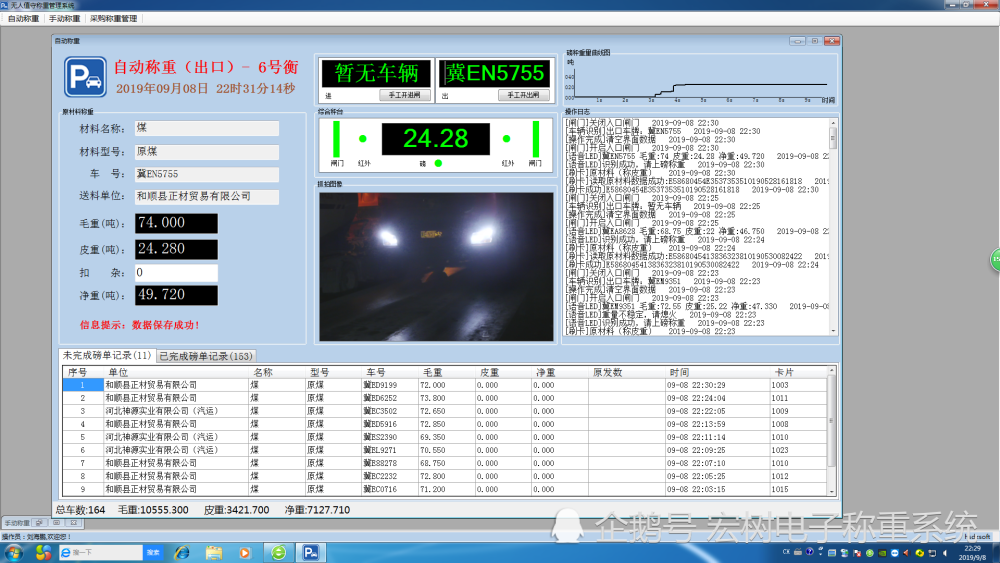
Task: Click the 手工开出闸 exit gate button
Action: tap(524, 95)
